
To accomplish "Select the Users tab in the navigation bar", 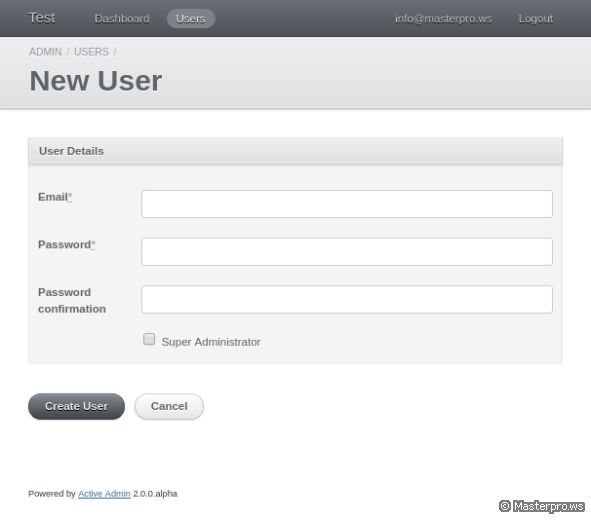I will click(x=191, y=18).
